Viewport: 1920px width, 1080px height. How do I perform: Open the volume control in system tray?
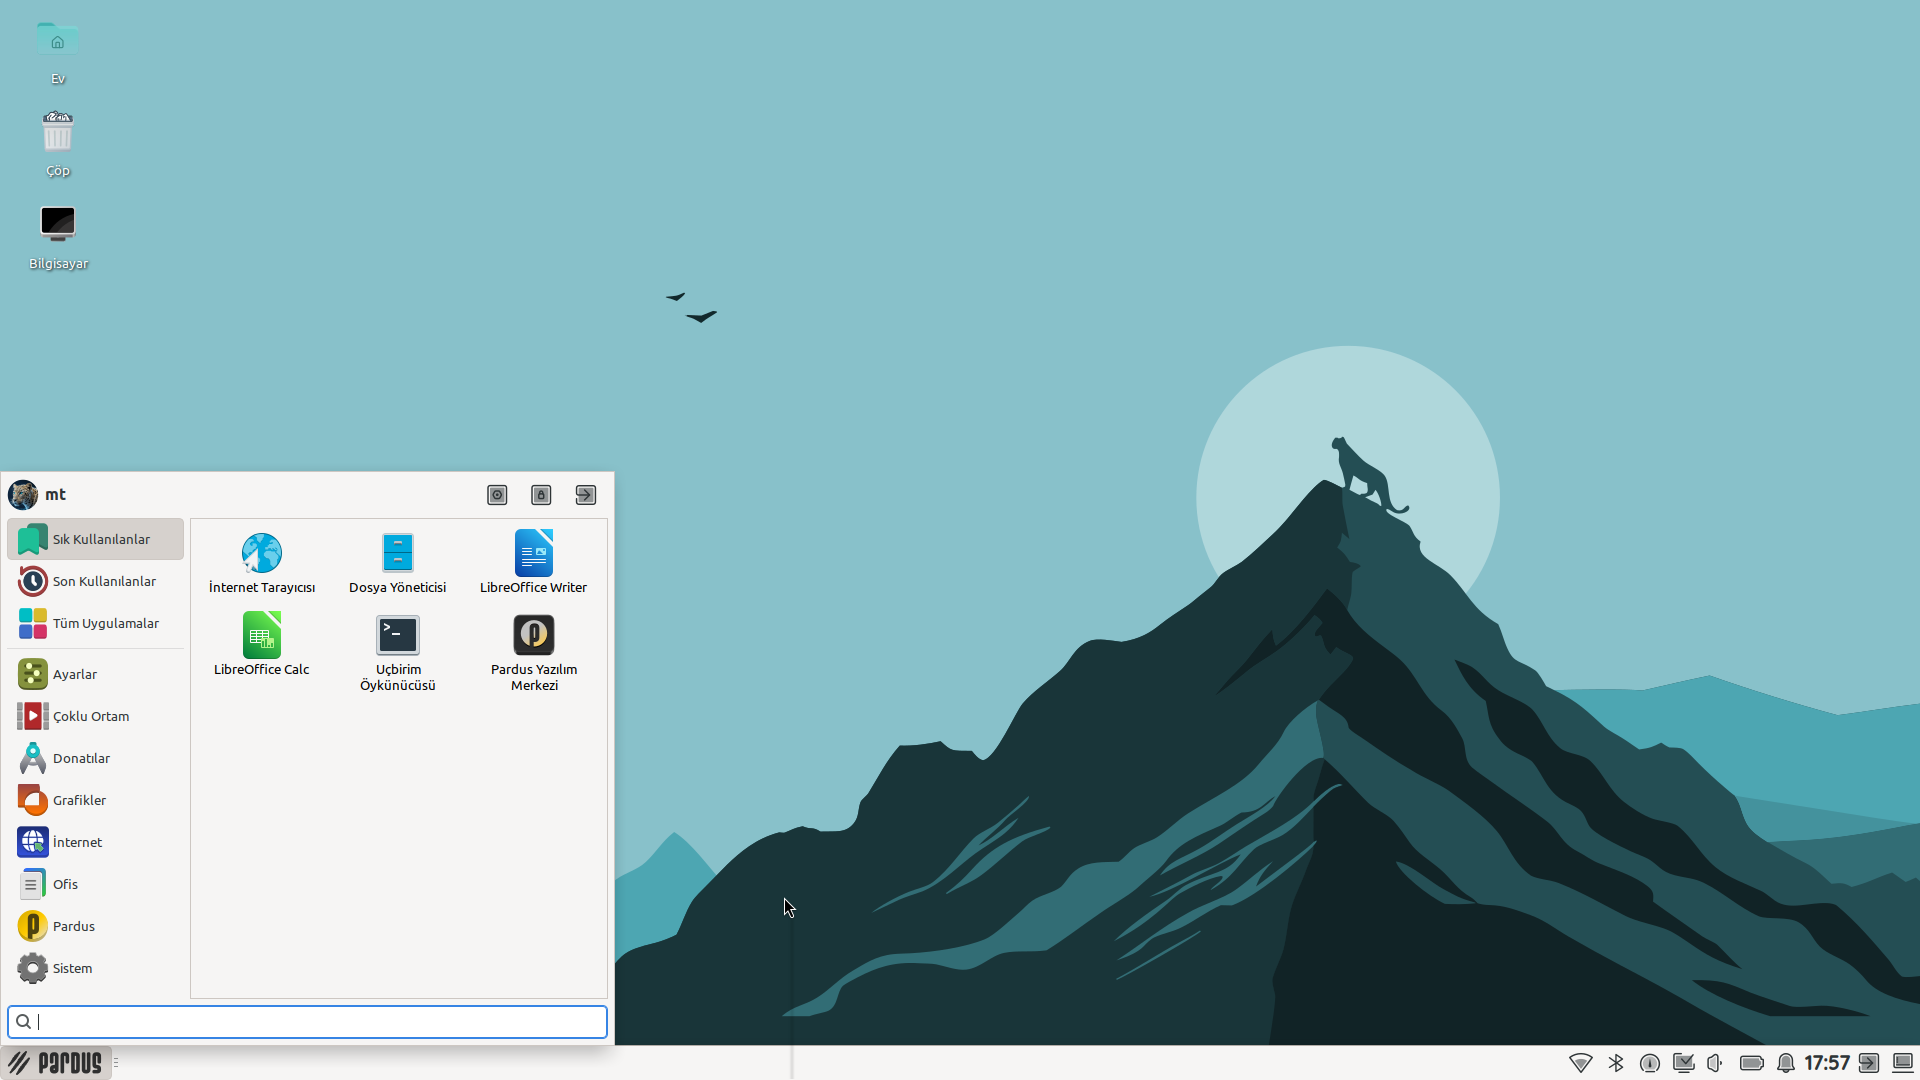1716,1063
